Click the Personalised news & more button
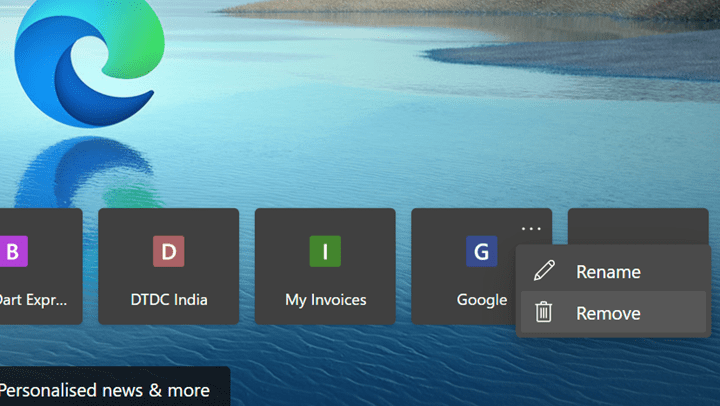 pyautogui.click(x=114, y=386)
